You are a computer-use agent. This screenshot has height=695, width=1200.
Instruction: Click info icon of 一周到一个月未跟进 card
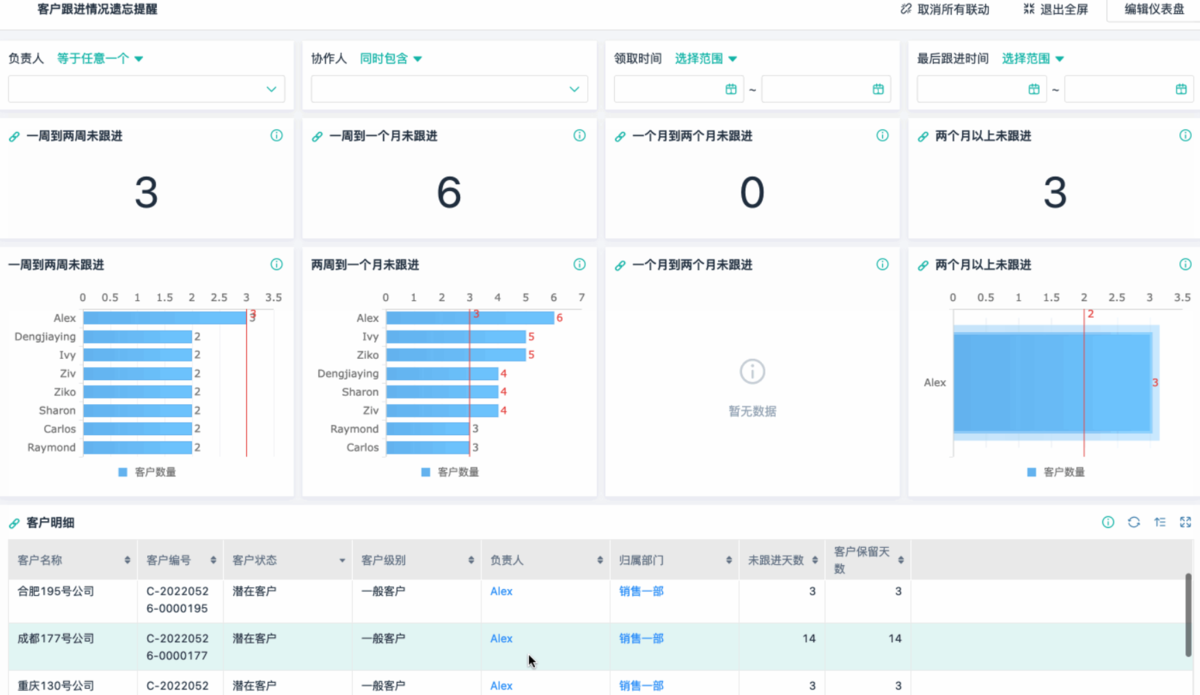click(579, 136)
